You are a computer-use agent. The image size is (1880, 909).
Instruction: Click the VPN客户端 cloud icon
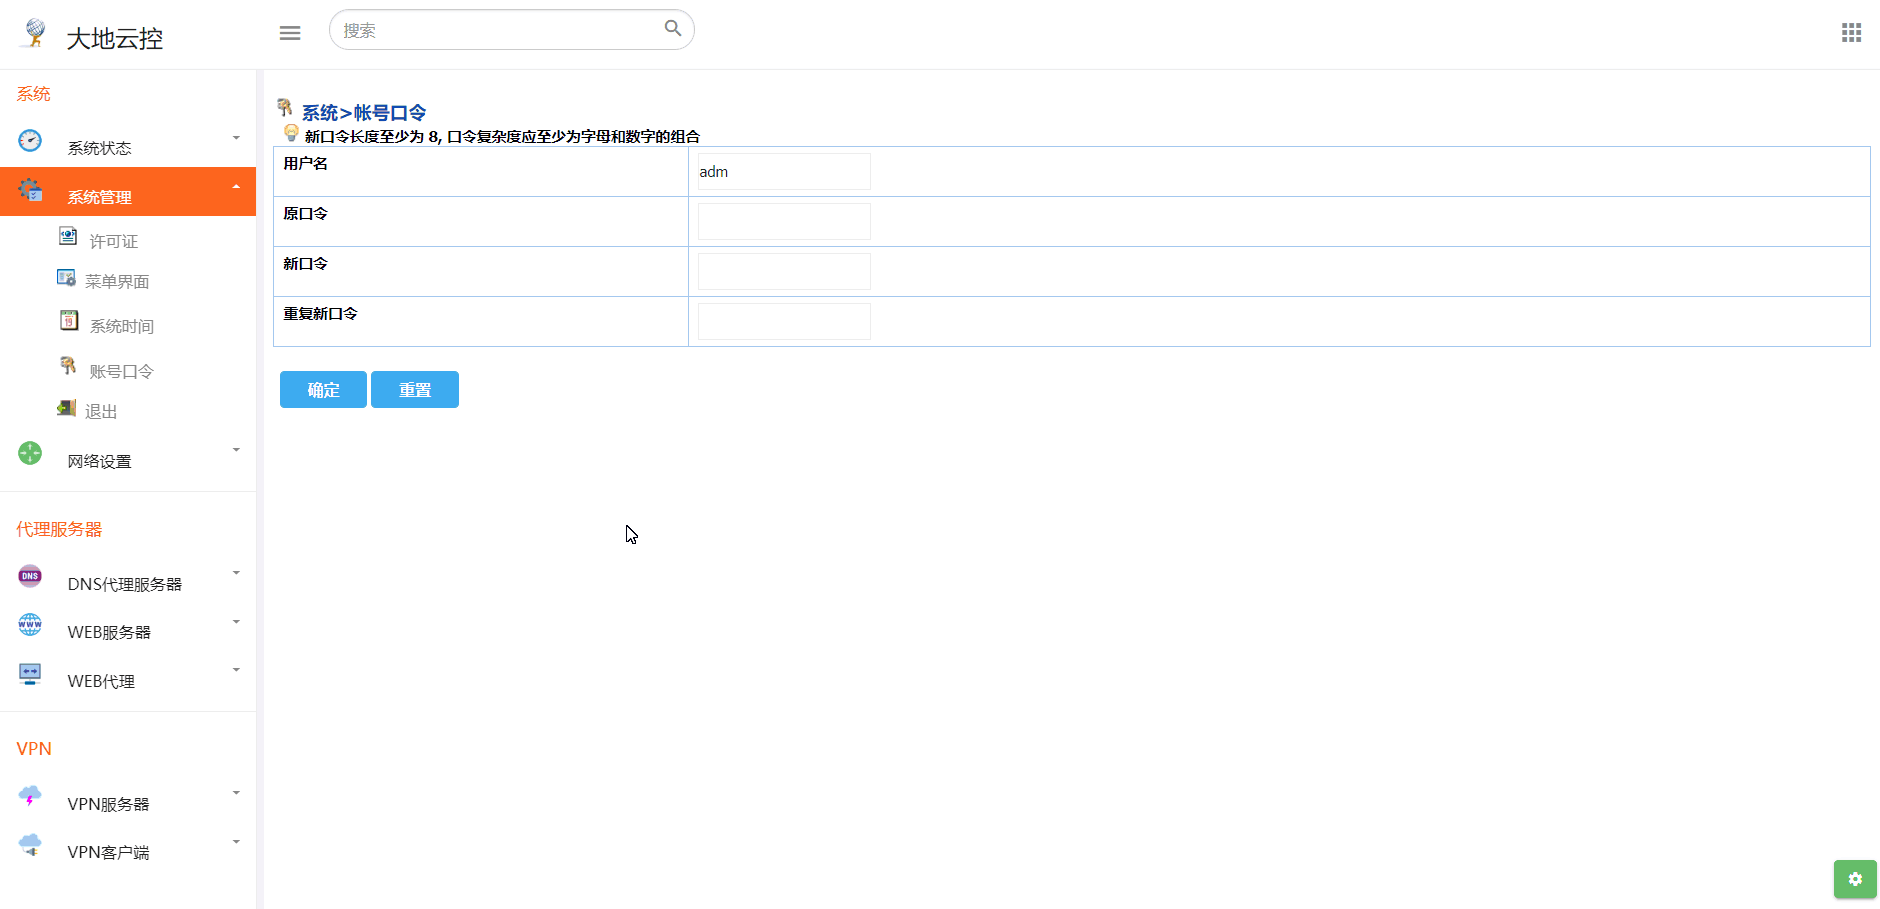[x=30, y=845]
